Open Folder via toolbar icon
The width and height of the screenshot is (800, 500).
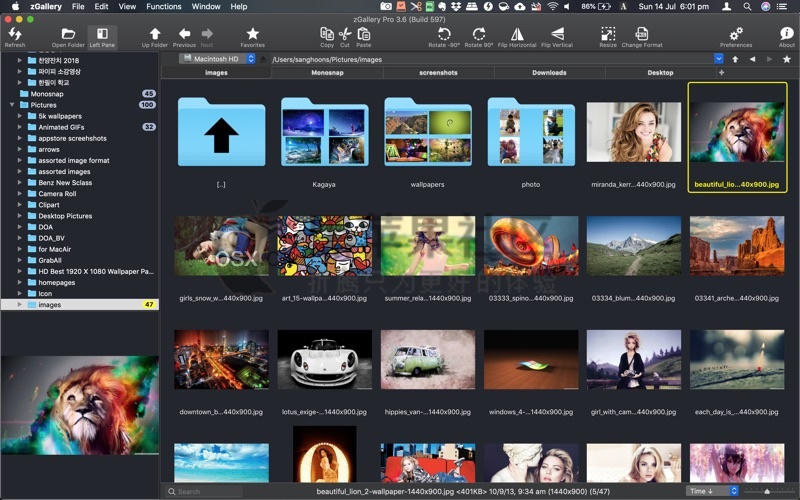(68, 37)
